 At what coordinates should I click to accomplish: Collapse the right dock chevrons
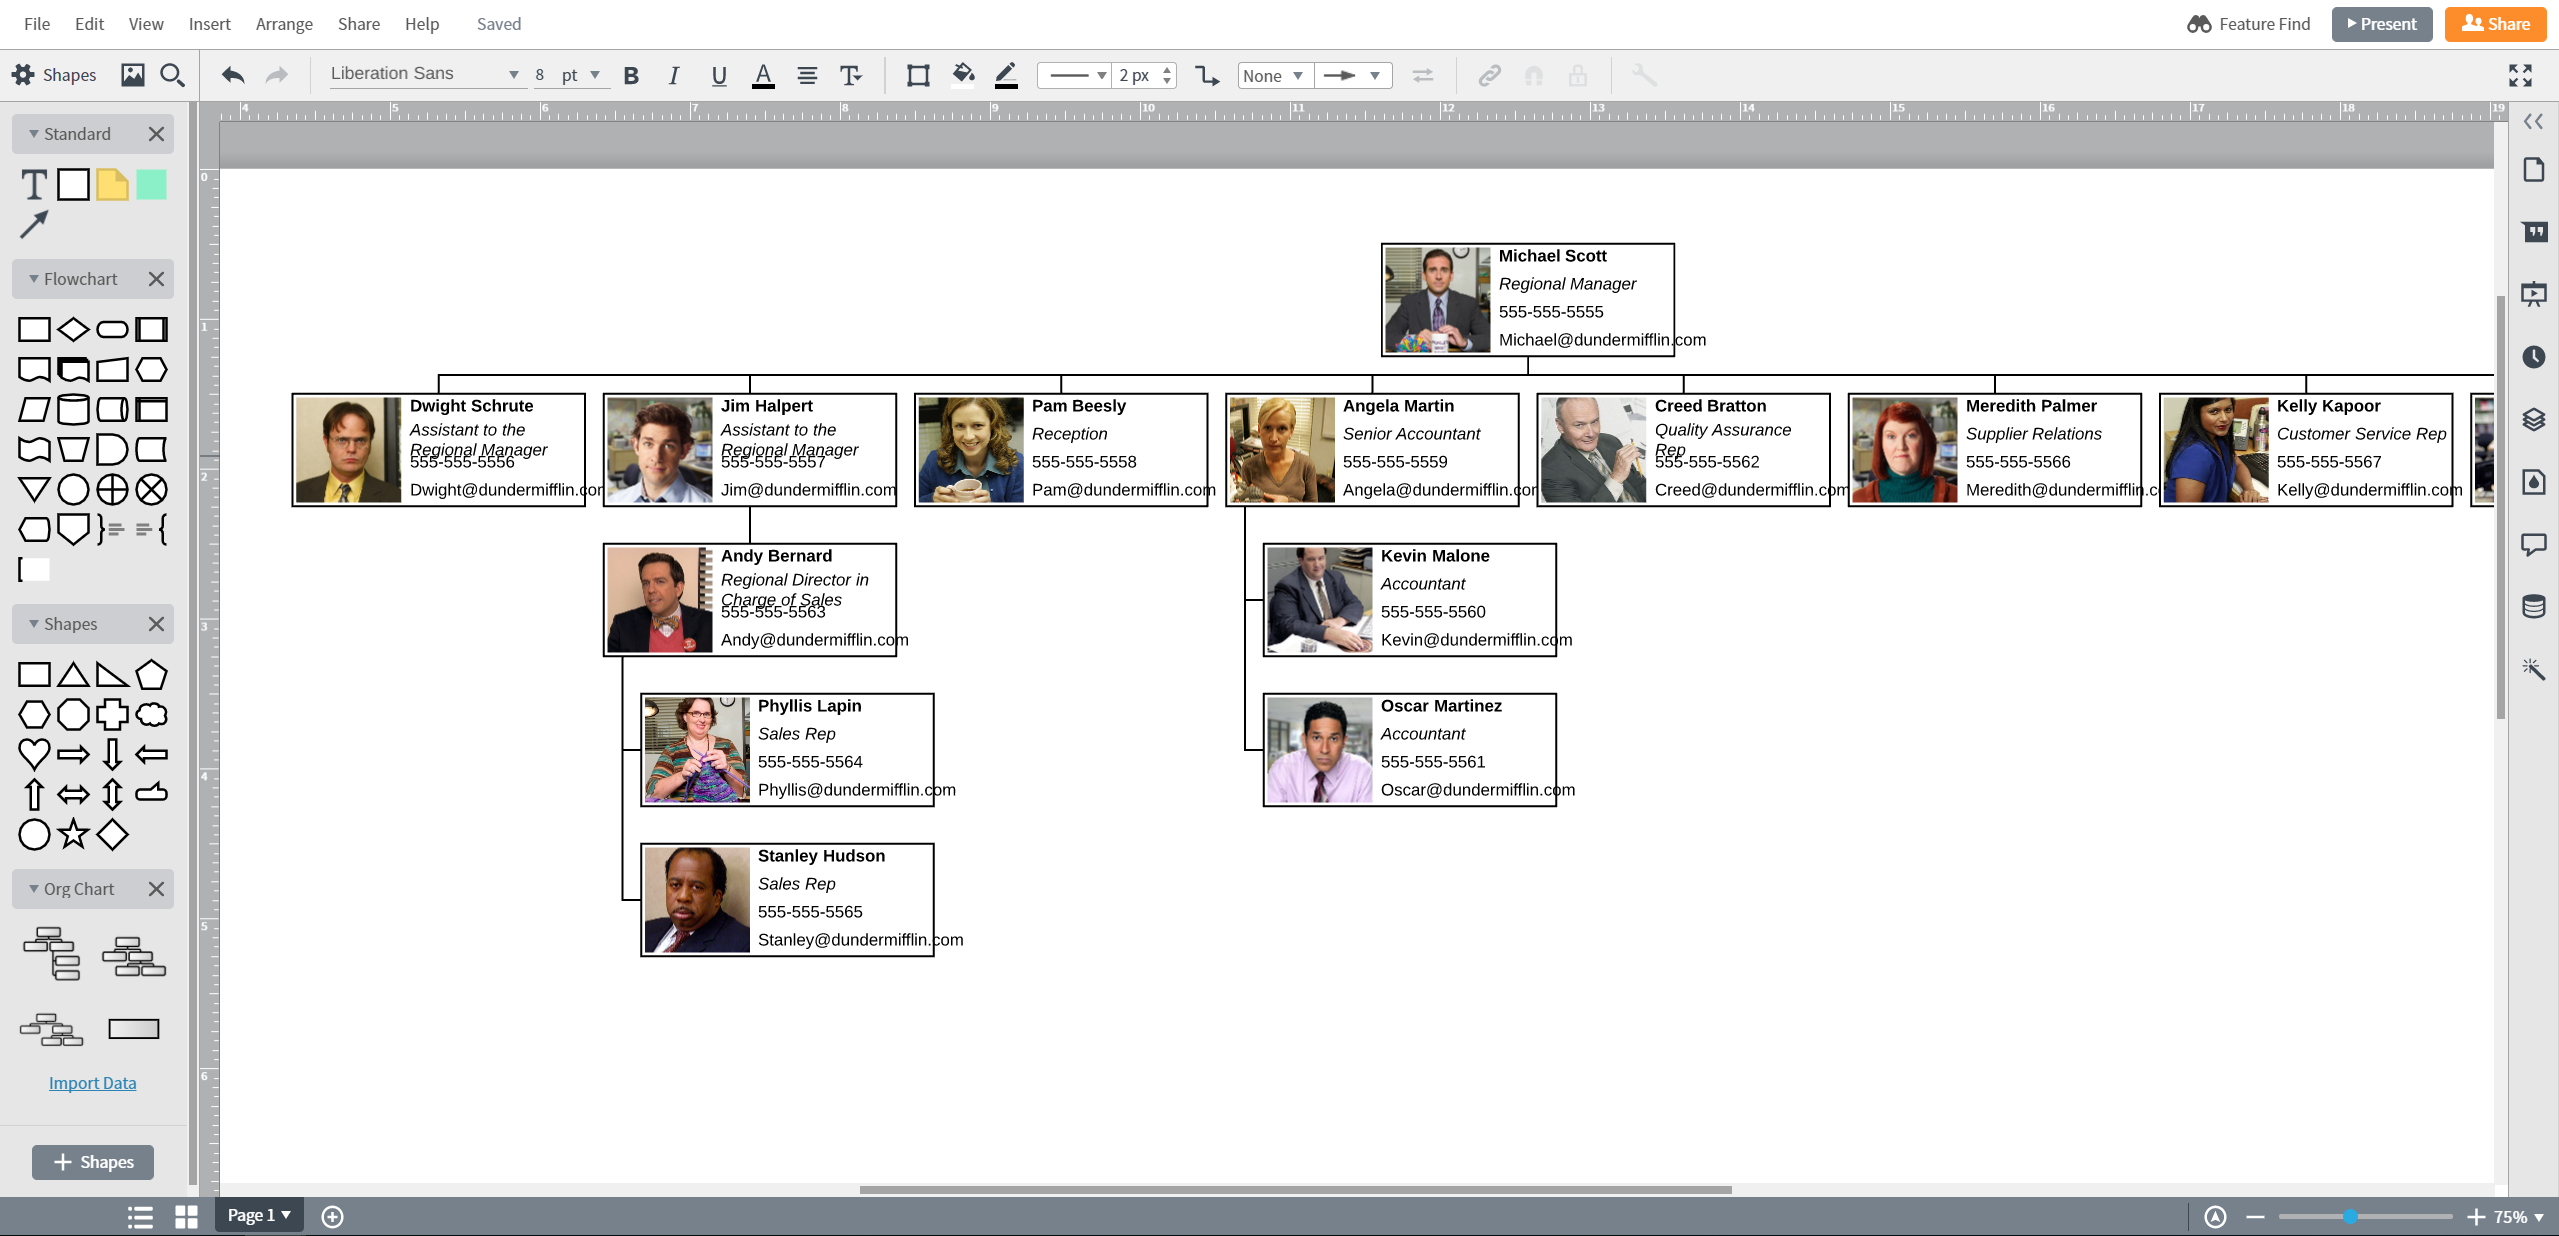[x=2533, y=121]
